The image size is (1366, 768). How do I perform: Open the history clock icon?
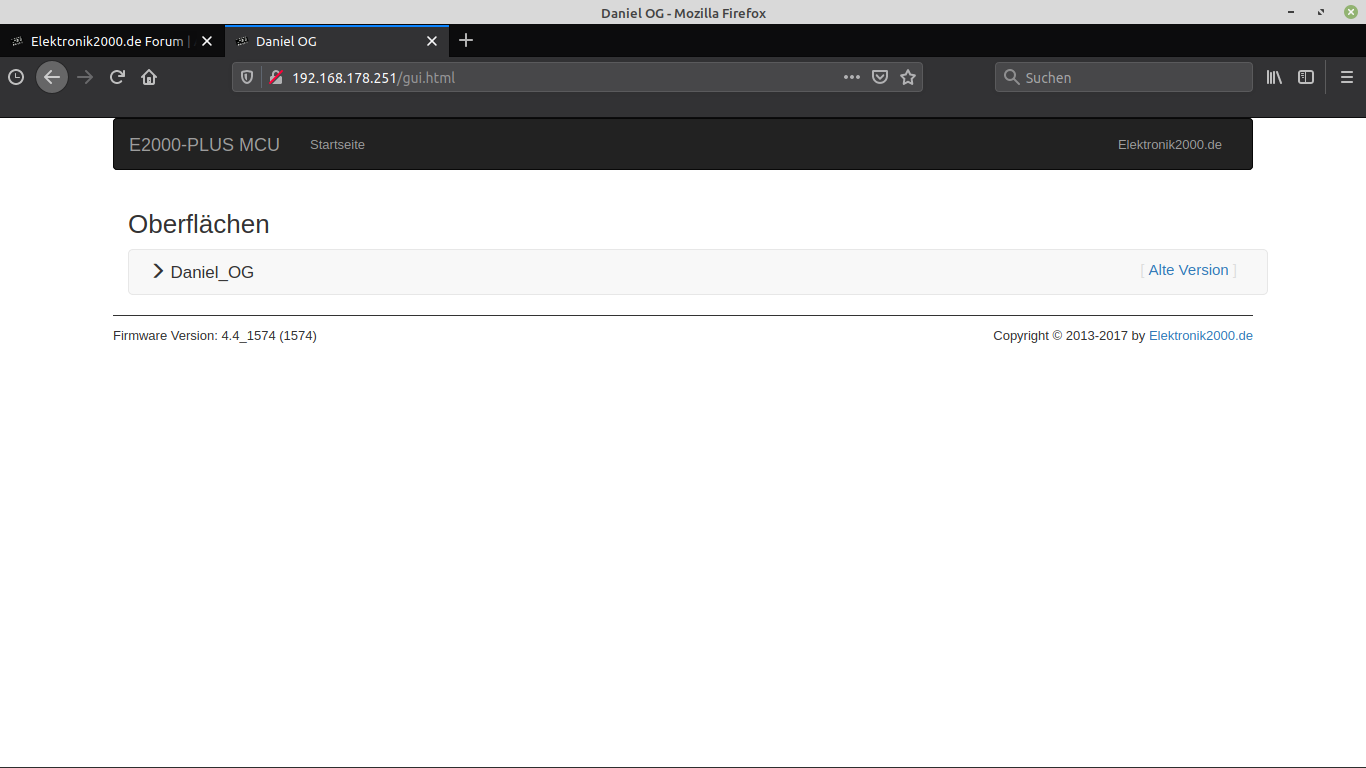16,77
